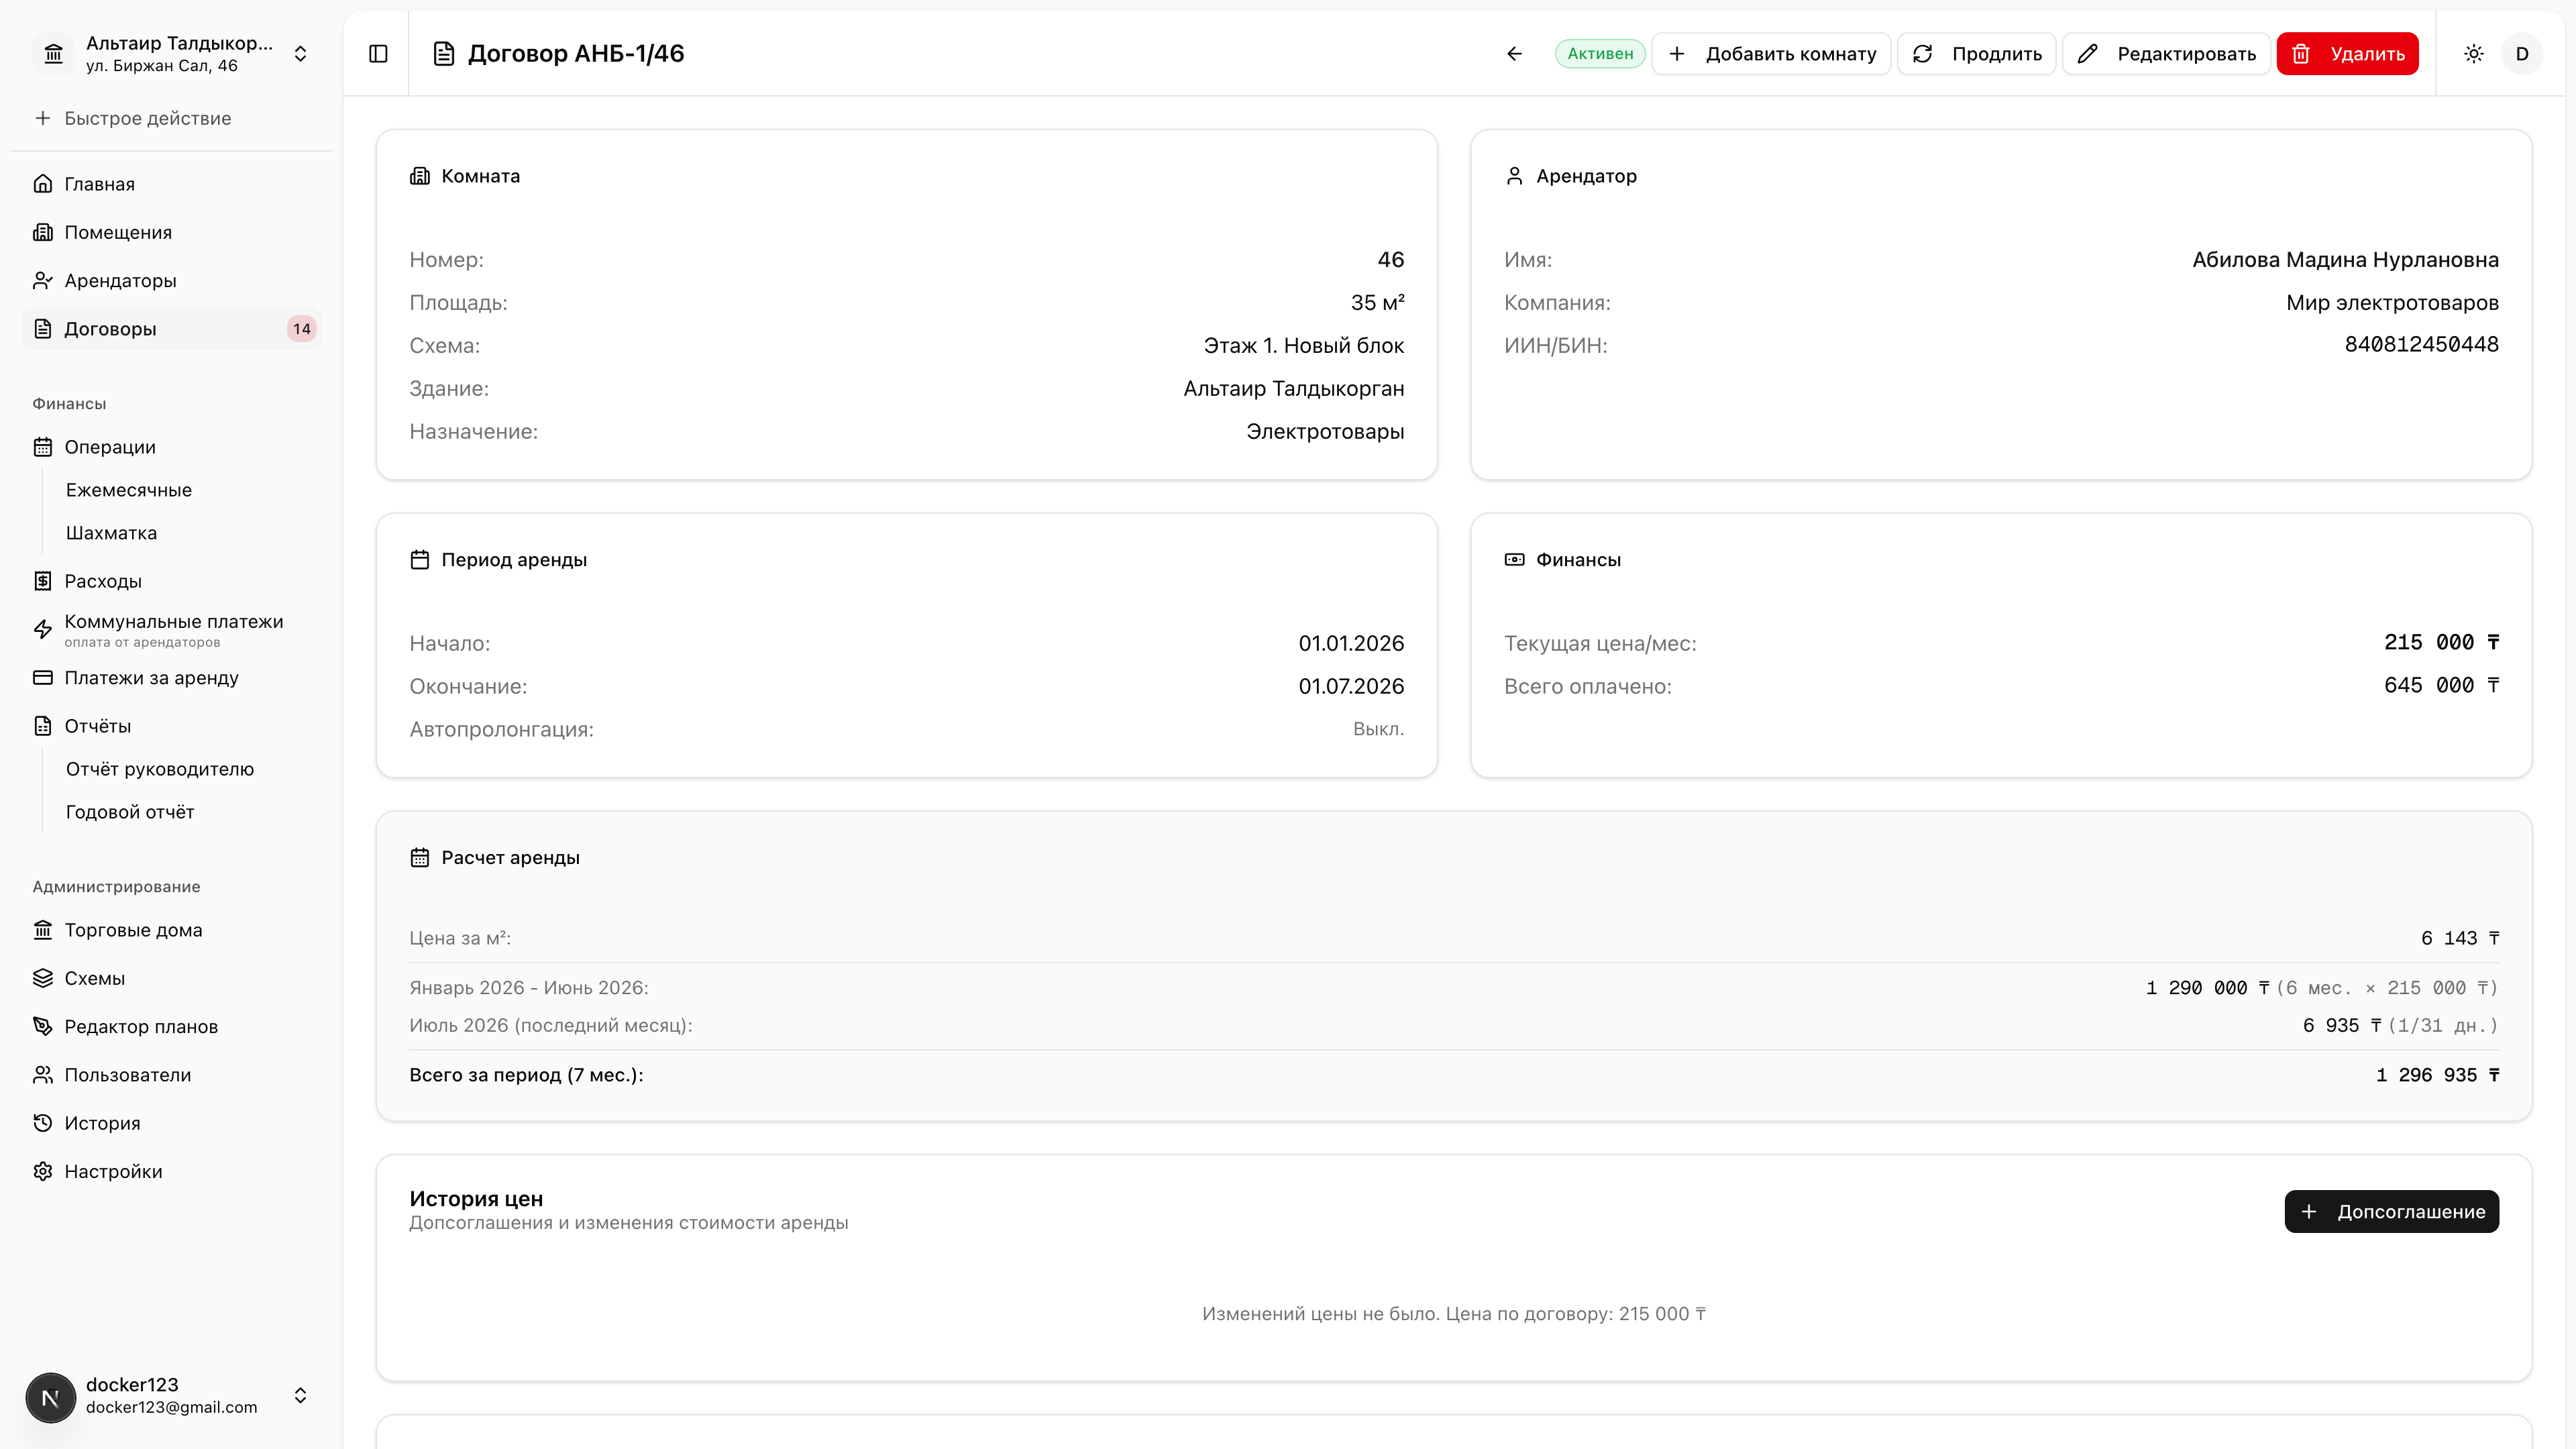This screenshot has height=1449, width=2576.
Task: Click end date 01.07.2026
Action: pos(1351,687)
